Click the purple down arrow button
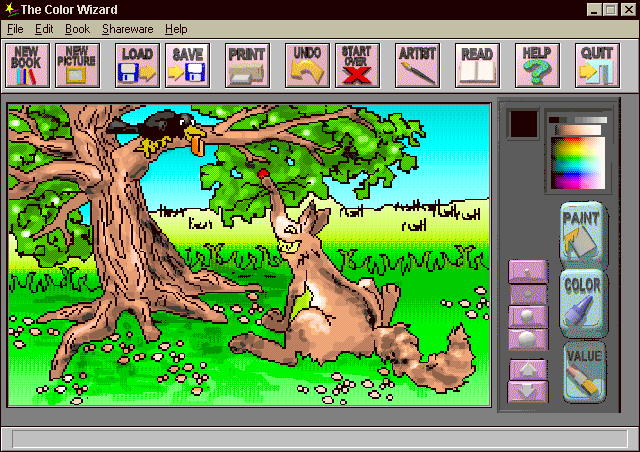 (528, 392)
